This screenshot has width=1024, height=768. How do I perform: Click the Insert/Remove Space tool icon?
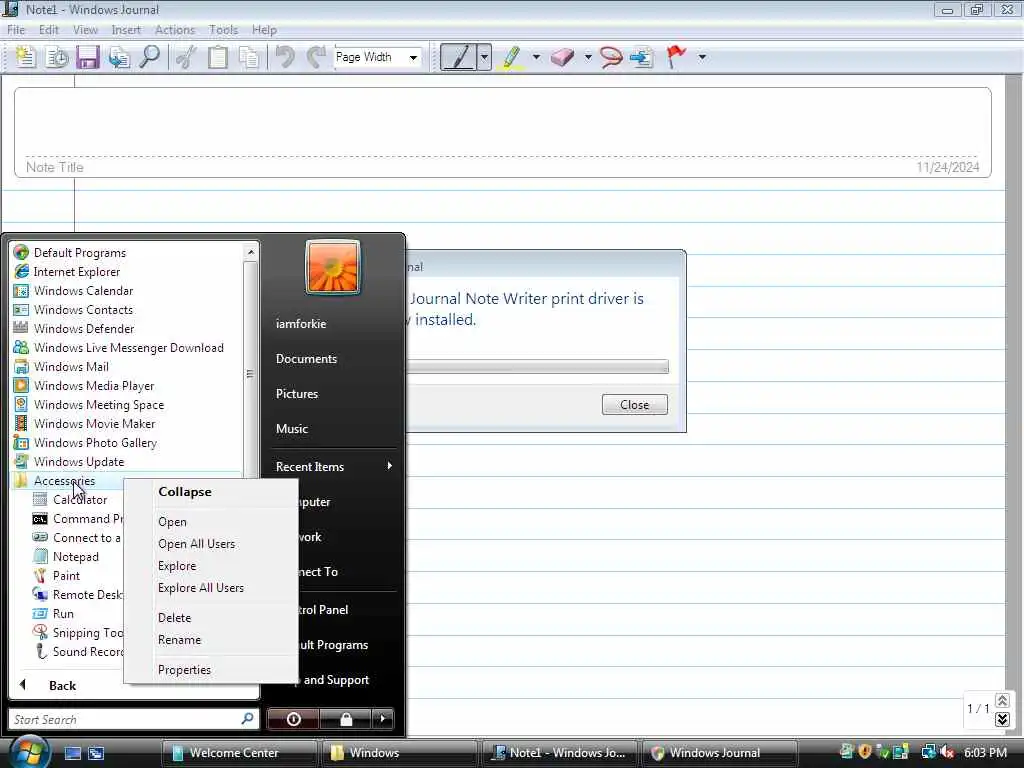point(642,57)
